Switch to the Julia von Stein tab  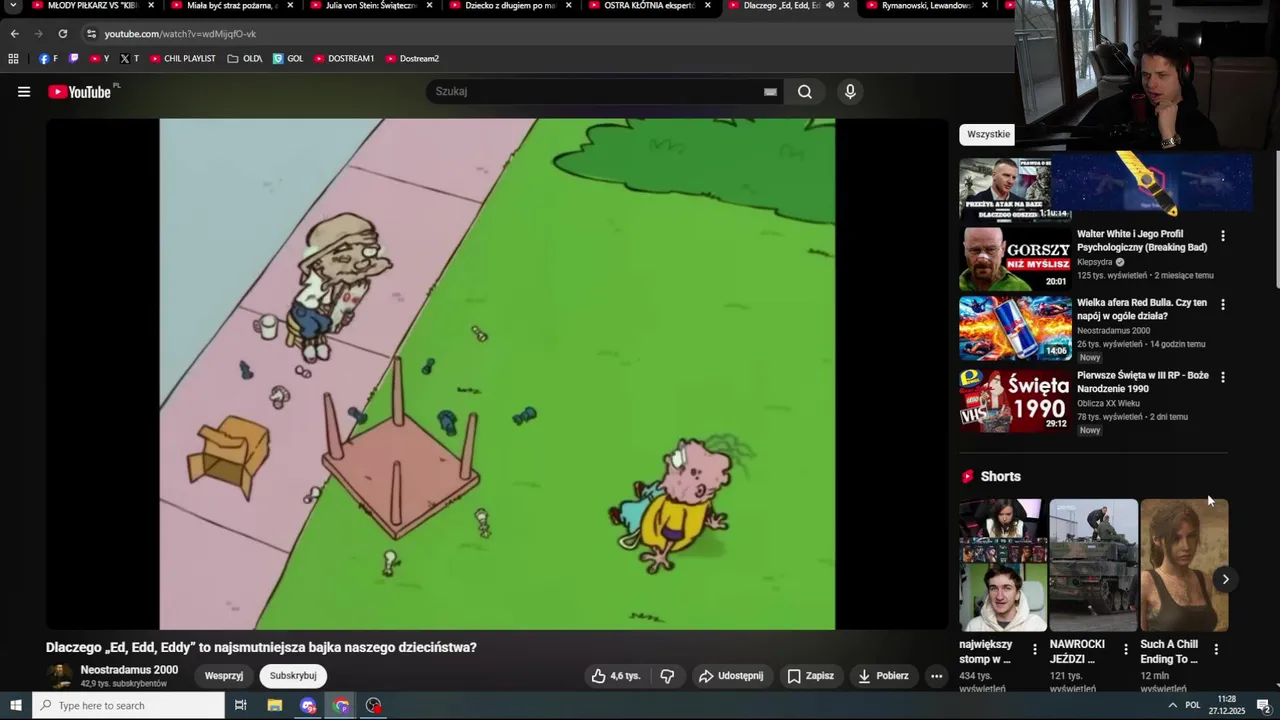point(368,6)
